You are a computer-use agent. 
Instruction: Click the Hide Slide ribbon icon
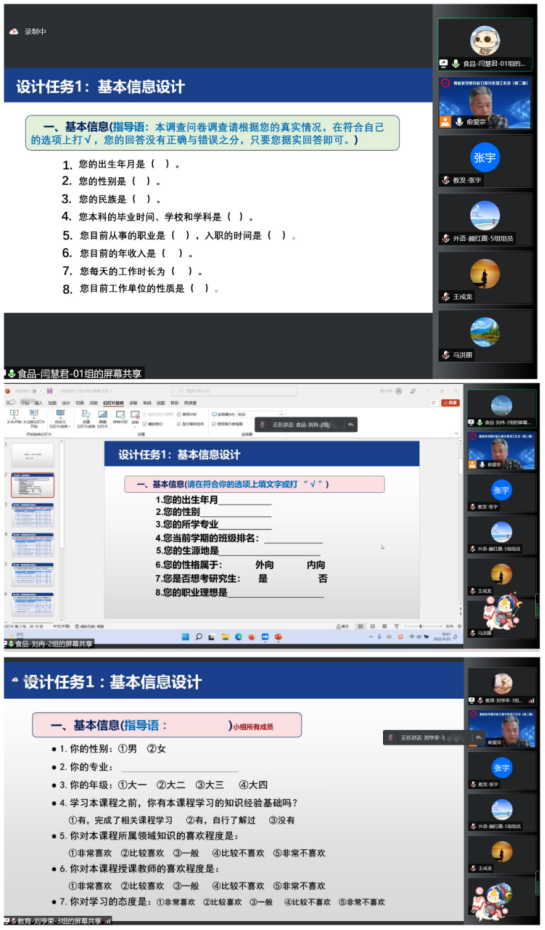tap(102, 417)
